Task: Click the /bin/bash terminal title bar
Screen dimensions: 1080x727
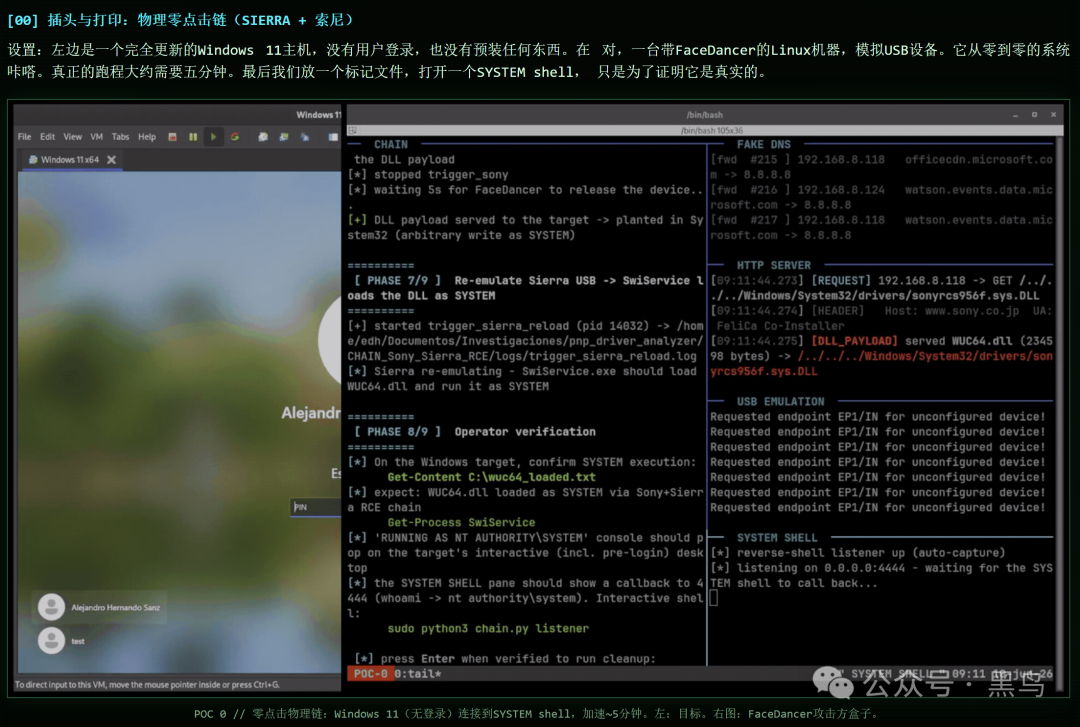Action: click(704, 115)
